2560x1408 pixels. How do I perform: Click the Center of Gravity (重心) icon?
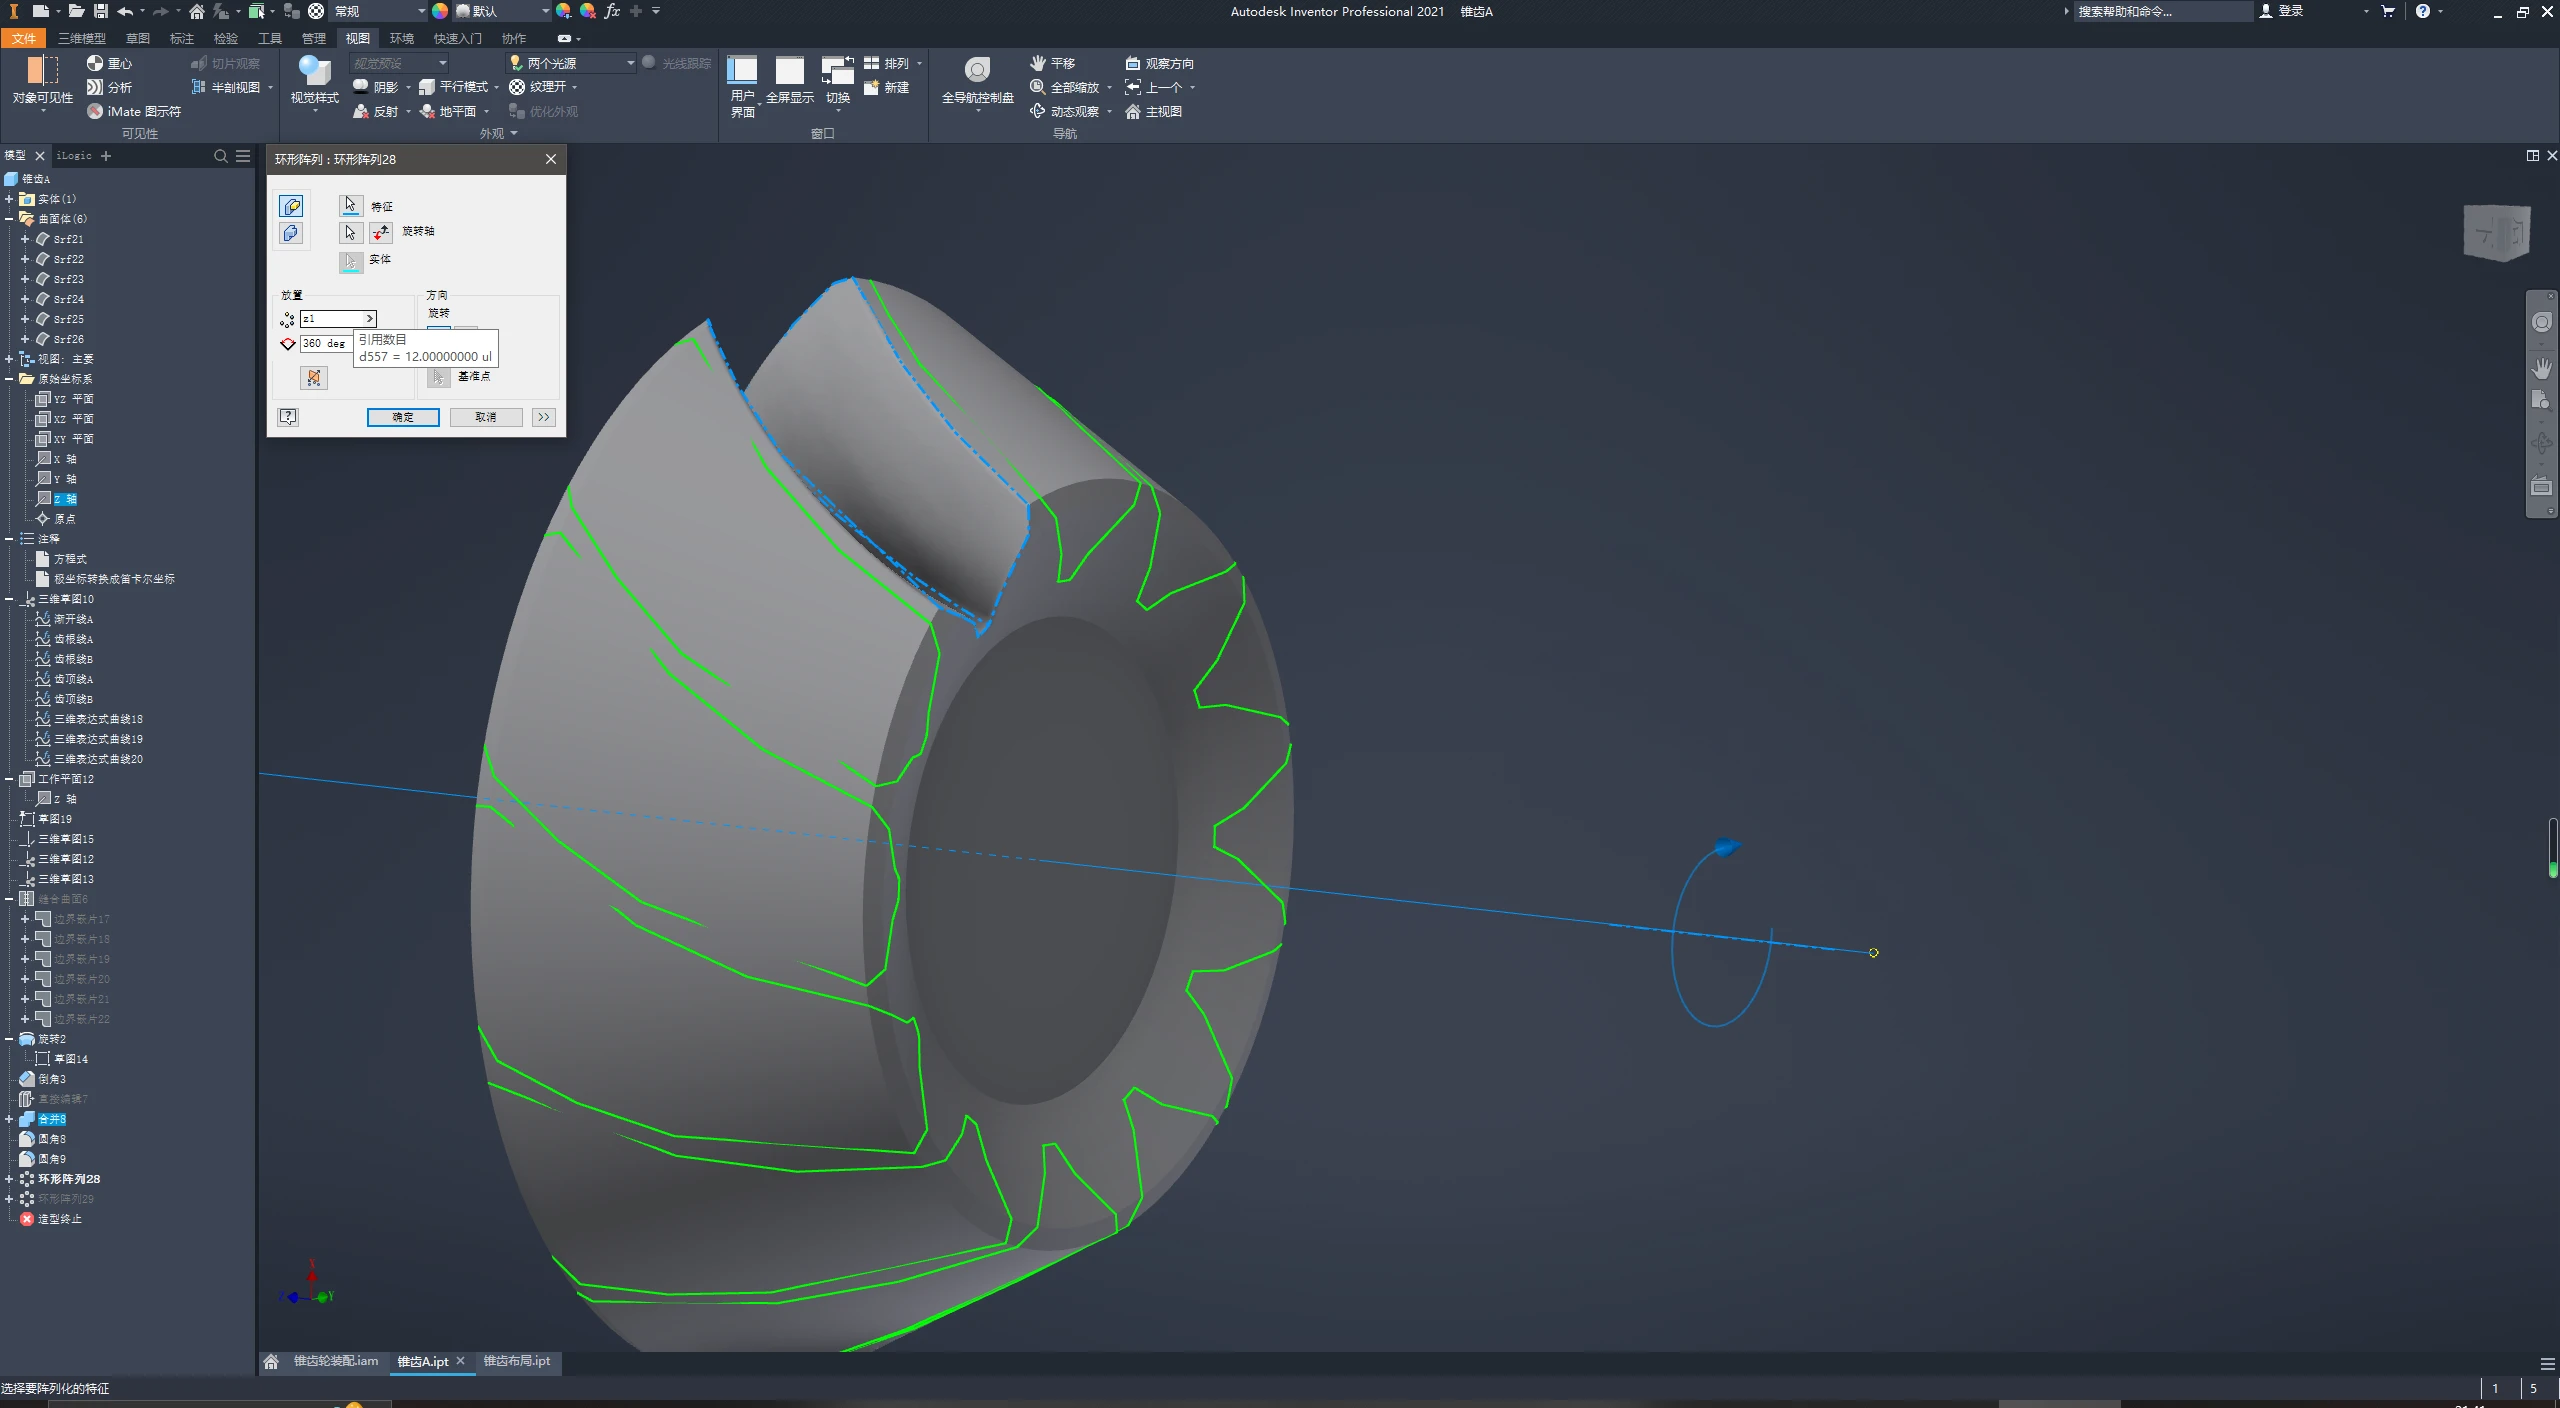pos(95,63)
